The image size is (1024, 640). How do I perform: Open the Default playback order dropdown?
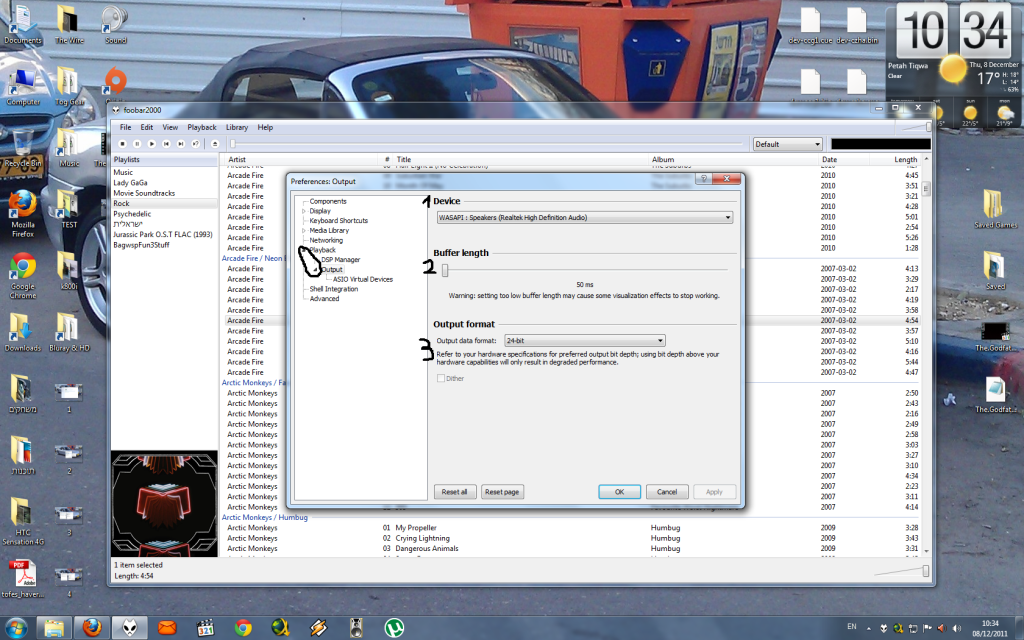click(788, 144)
